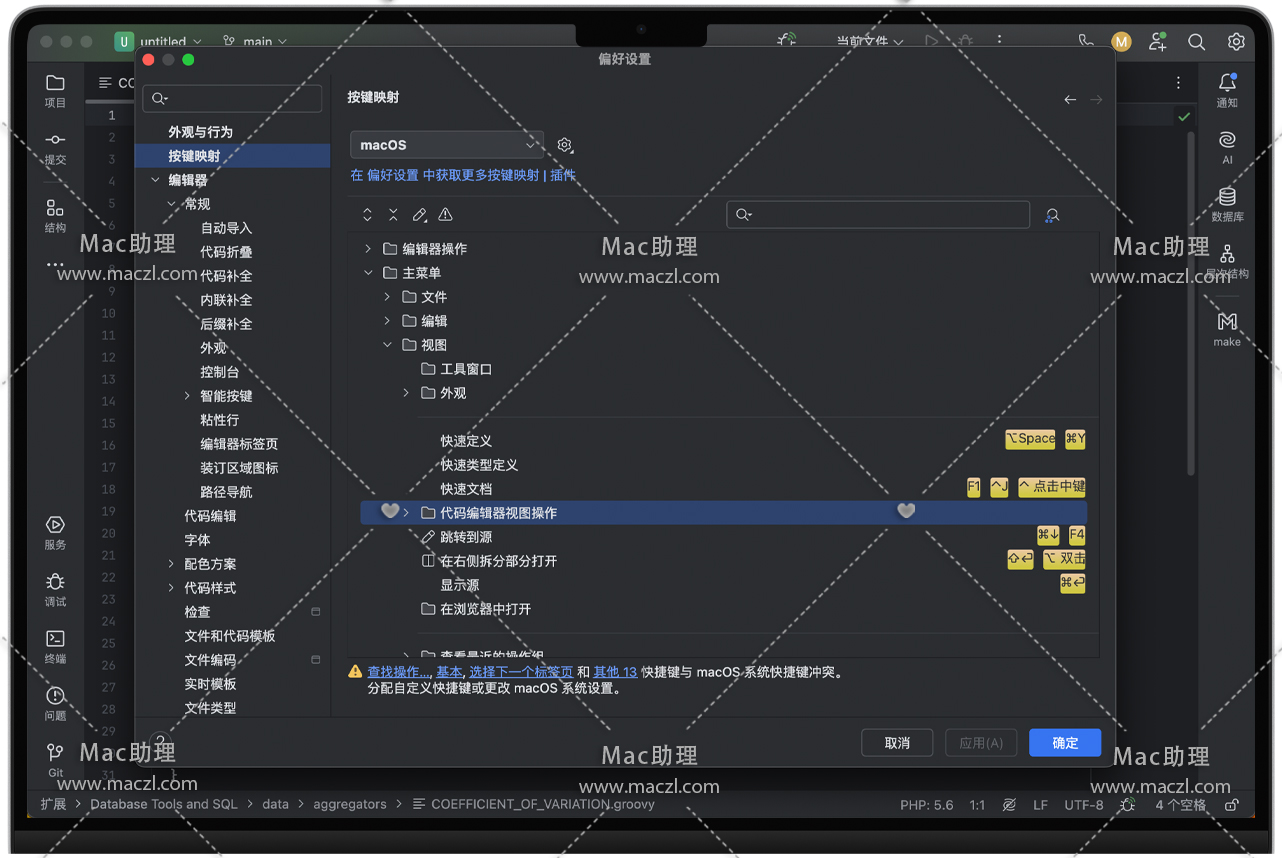Image resolution: width=1282 pixels, height=858 pixels.
Task: Expand the 代码样式 node chevron
Action: tap(171, 588)
